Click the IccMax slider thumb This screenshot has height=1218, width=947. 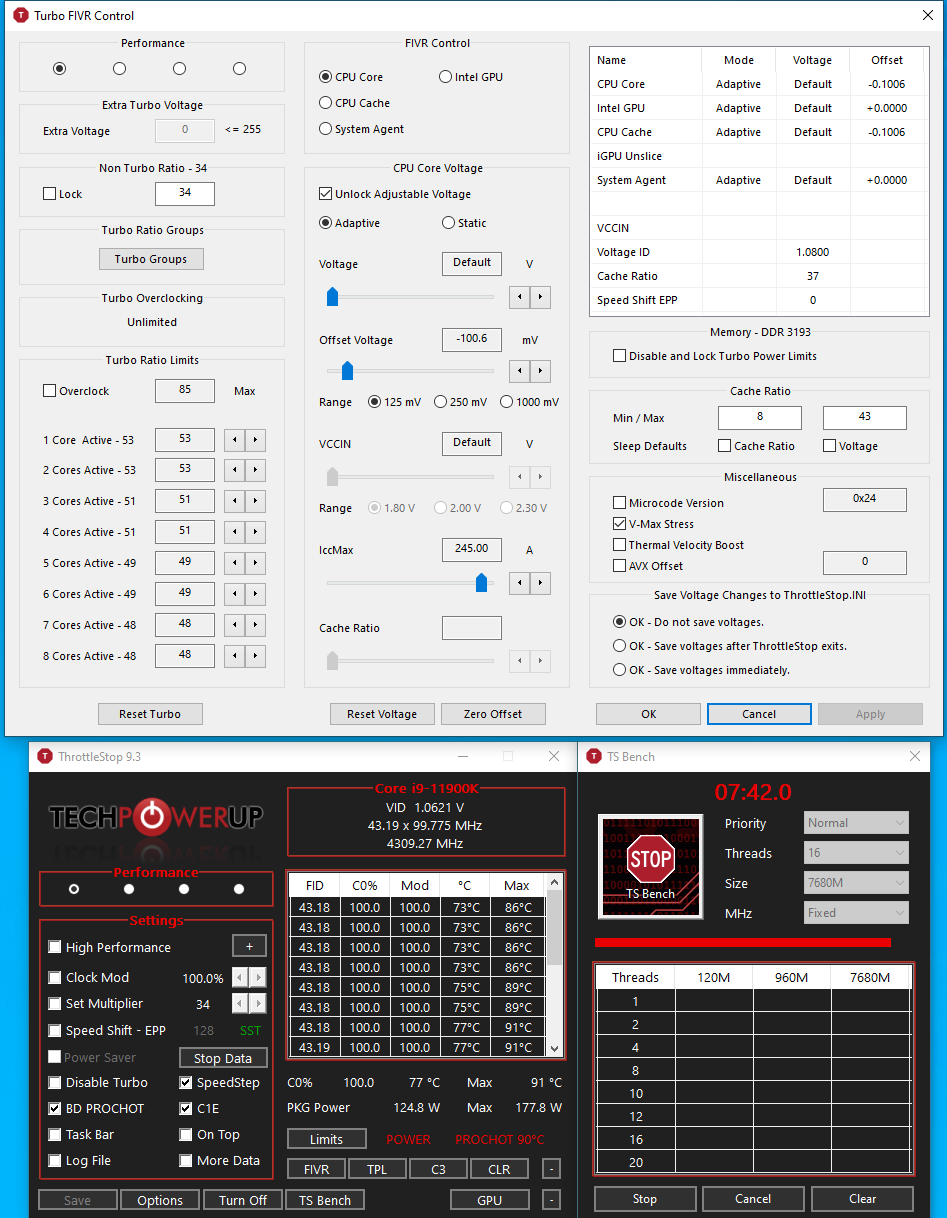(481, 582)
